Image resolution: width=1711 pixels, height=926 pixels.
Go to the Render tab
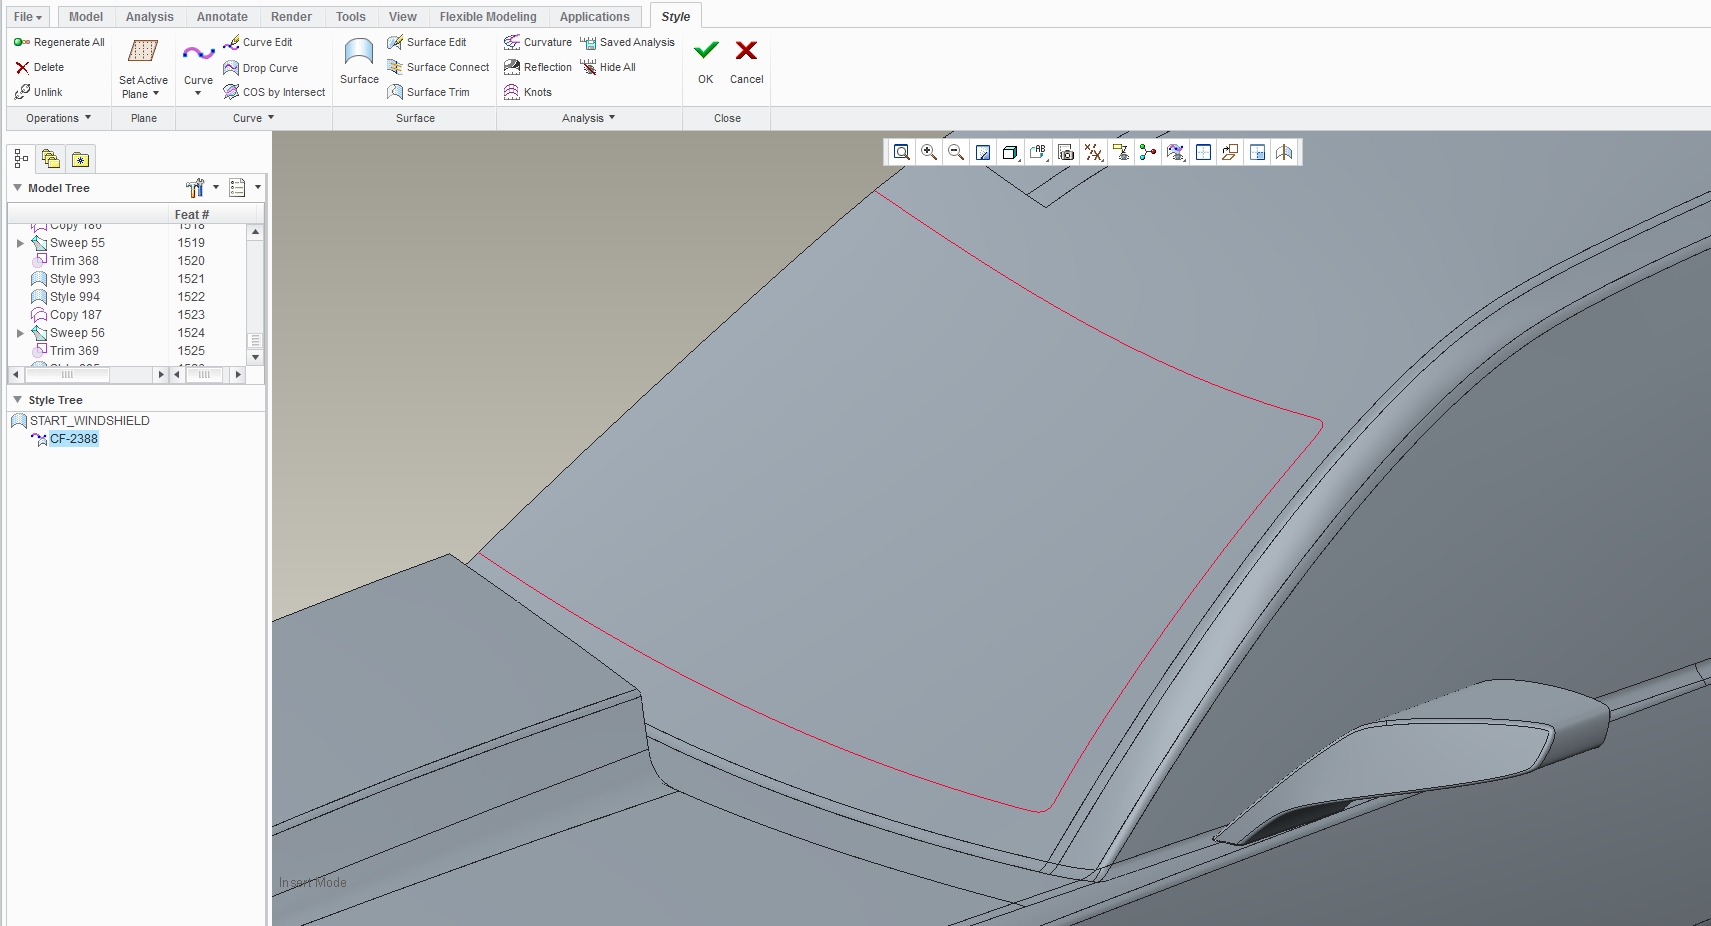click(x=291, y=16)
